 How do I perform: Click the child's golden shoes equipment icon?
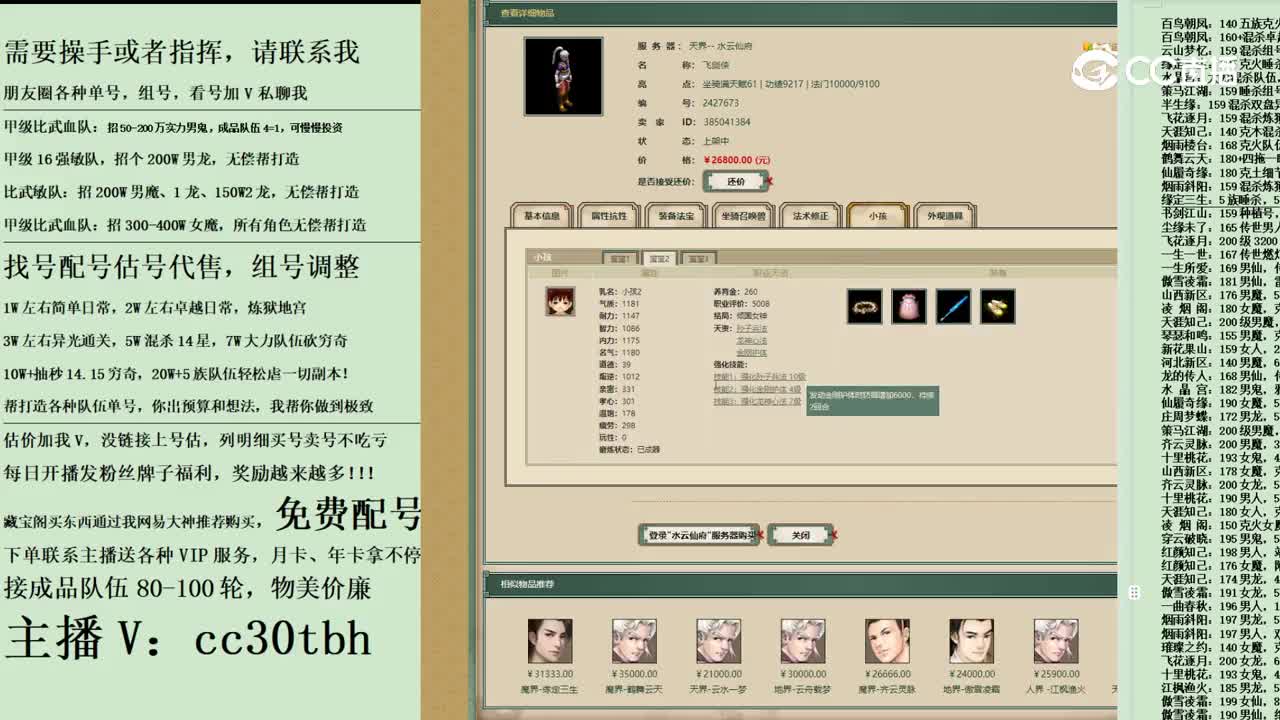(997, 306)
